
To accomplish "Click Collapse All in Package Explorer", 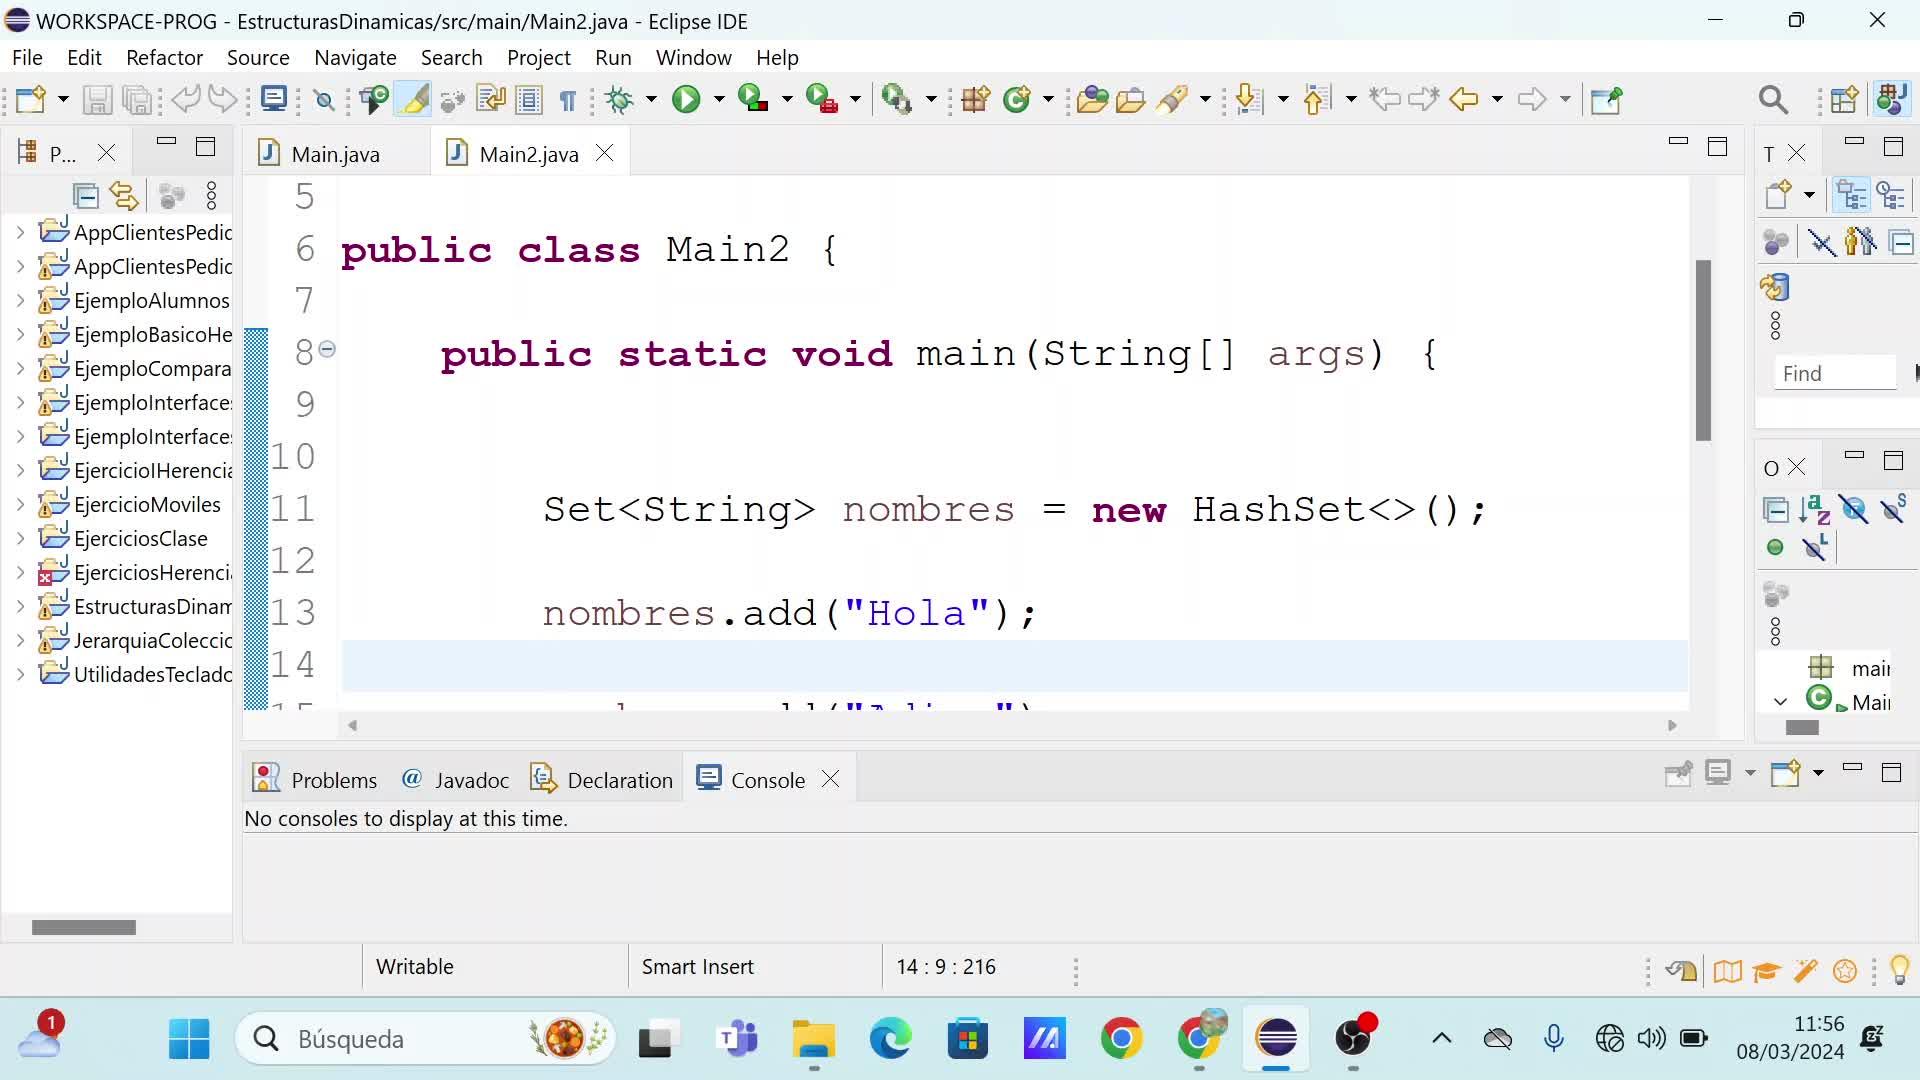I will click(86, 196).
